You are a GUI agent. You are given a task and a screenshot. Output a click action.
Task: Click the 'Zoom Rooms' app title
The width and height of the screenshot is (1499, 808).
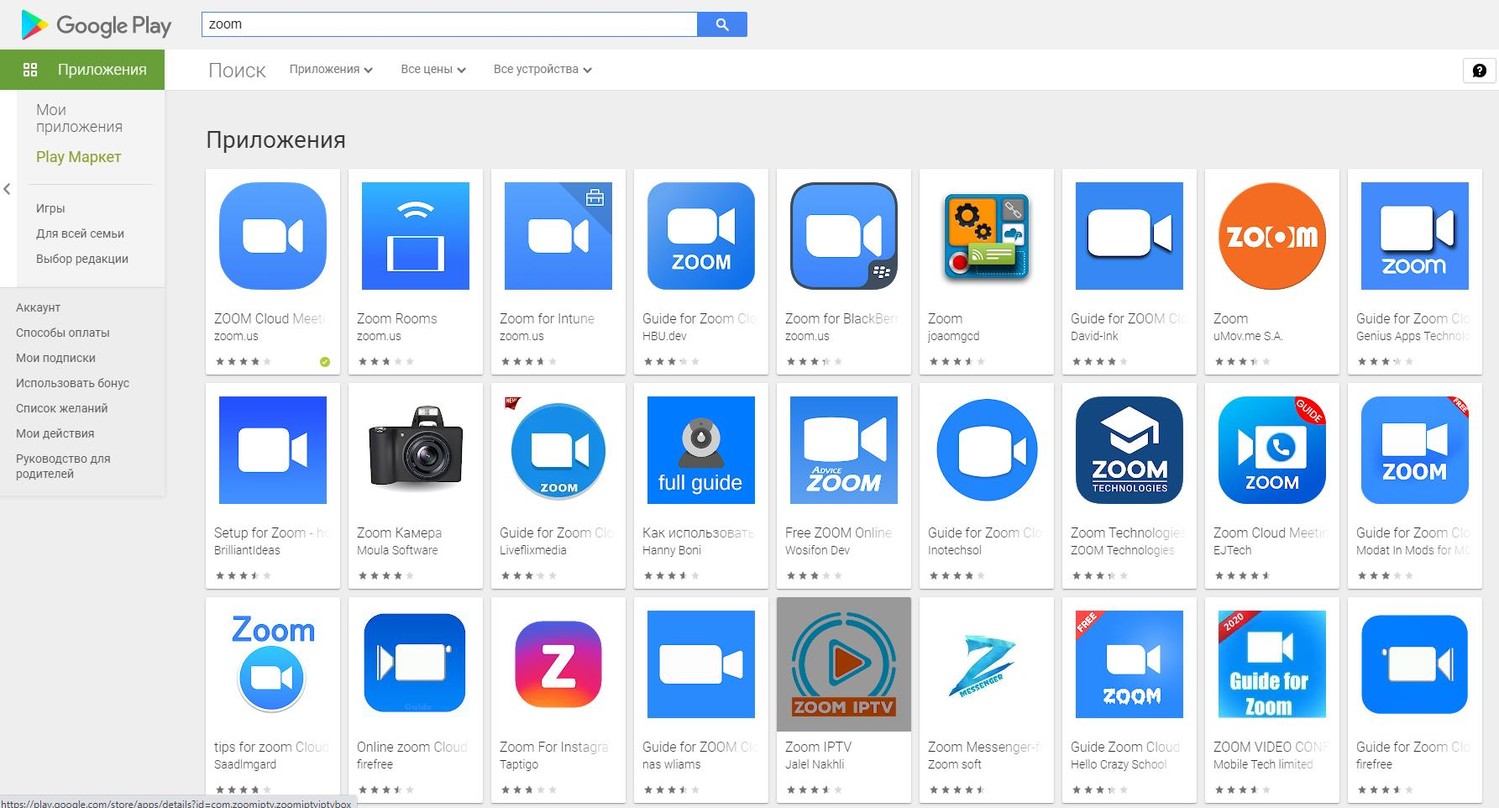pyautogui.click(x=397, y=319)
